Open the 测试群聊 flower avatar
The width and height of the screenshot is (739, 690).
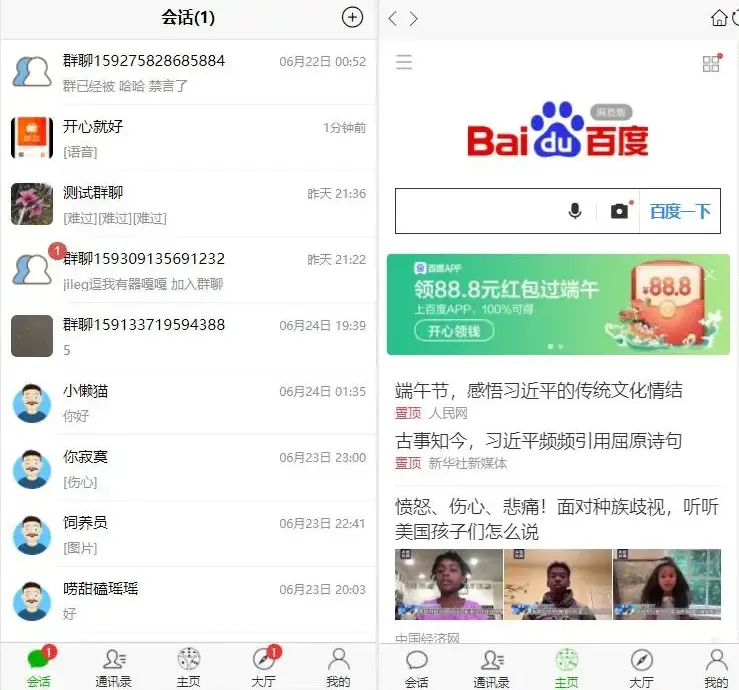pyautogui.click(x=32, y=204)
